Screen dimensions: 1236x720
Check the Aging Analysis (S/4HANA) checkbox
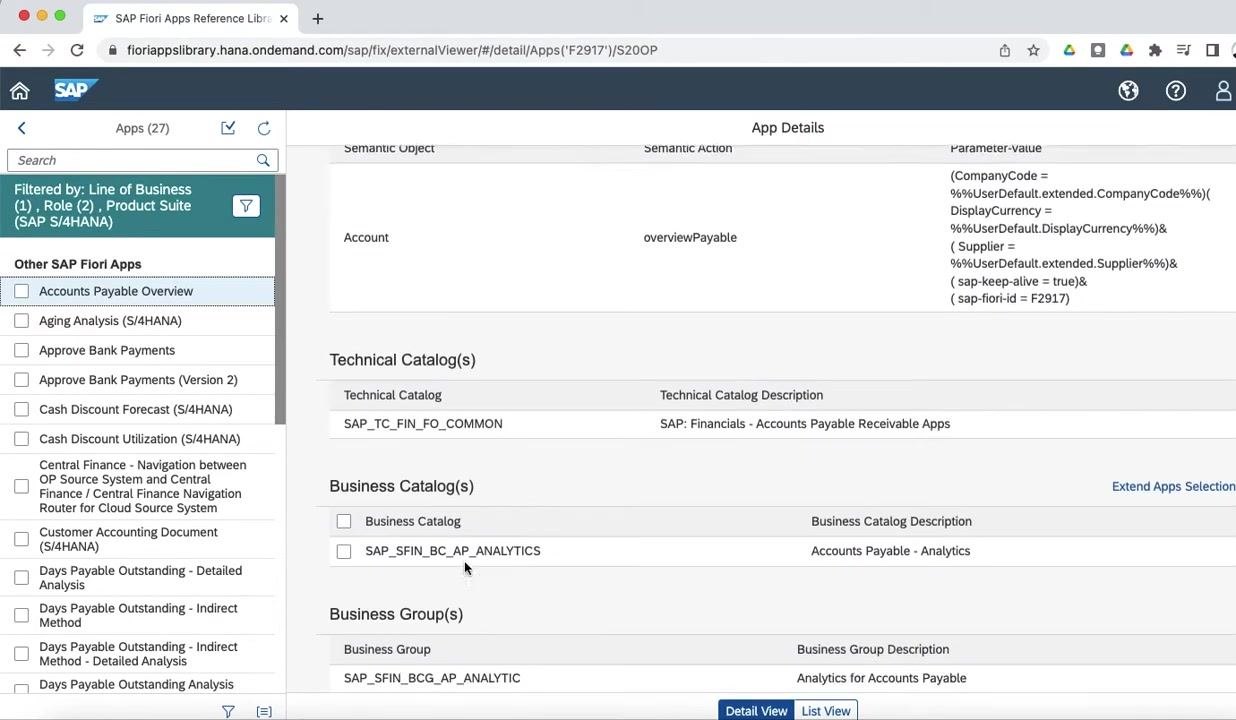pos(22,321)
